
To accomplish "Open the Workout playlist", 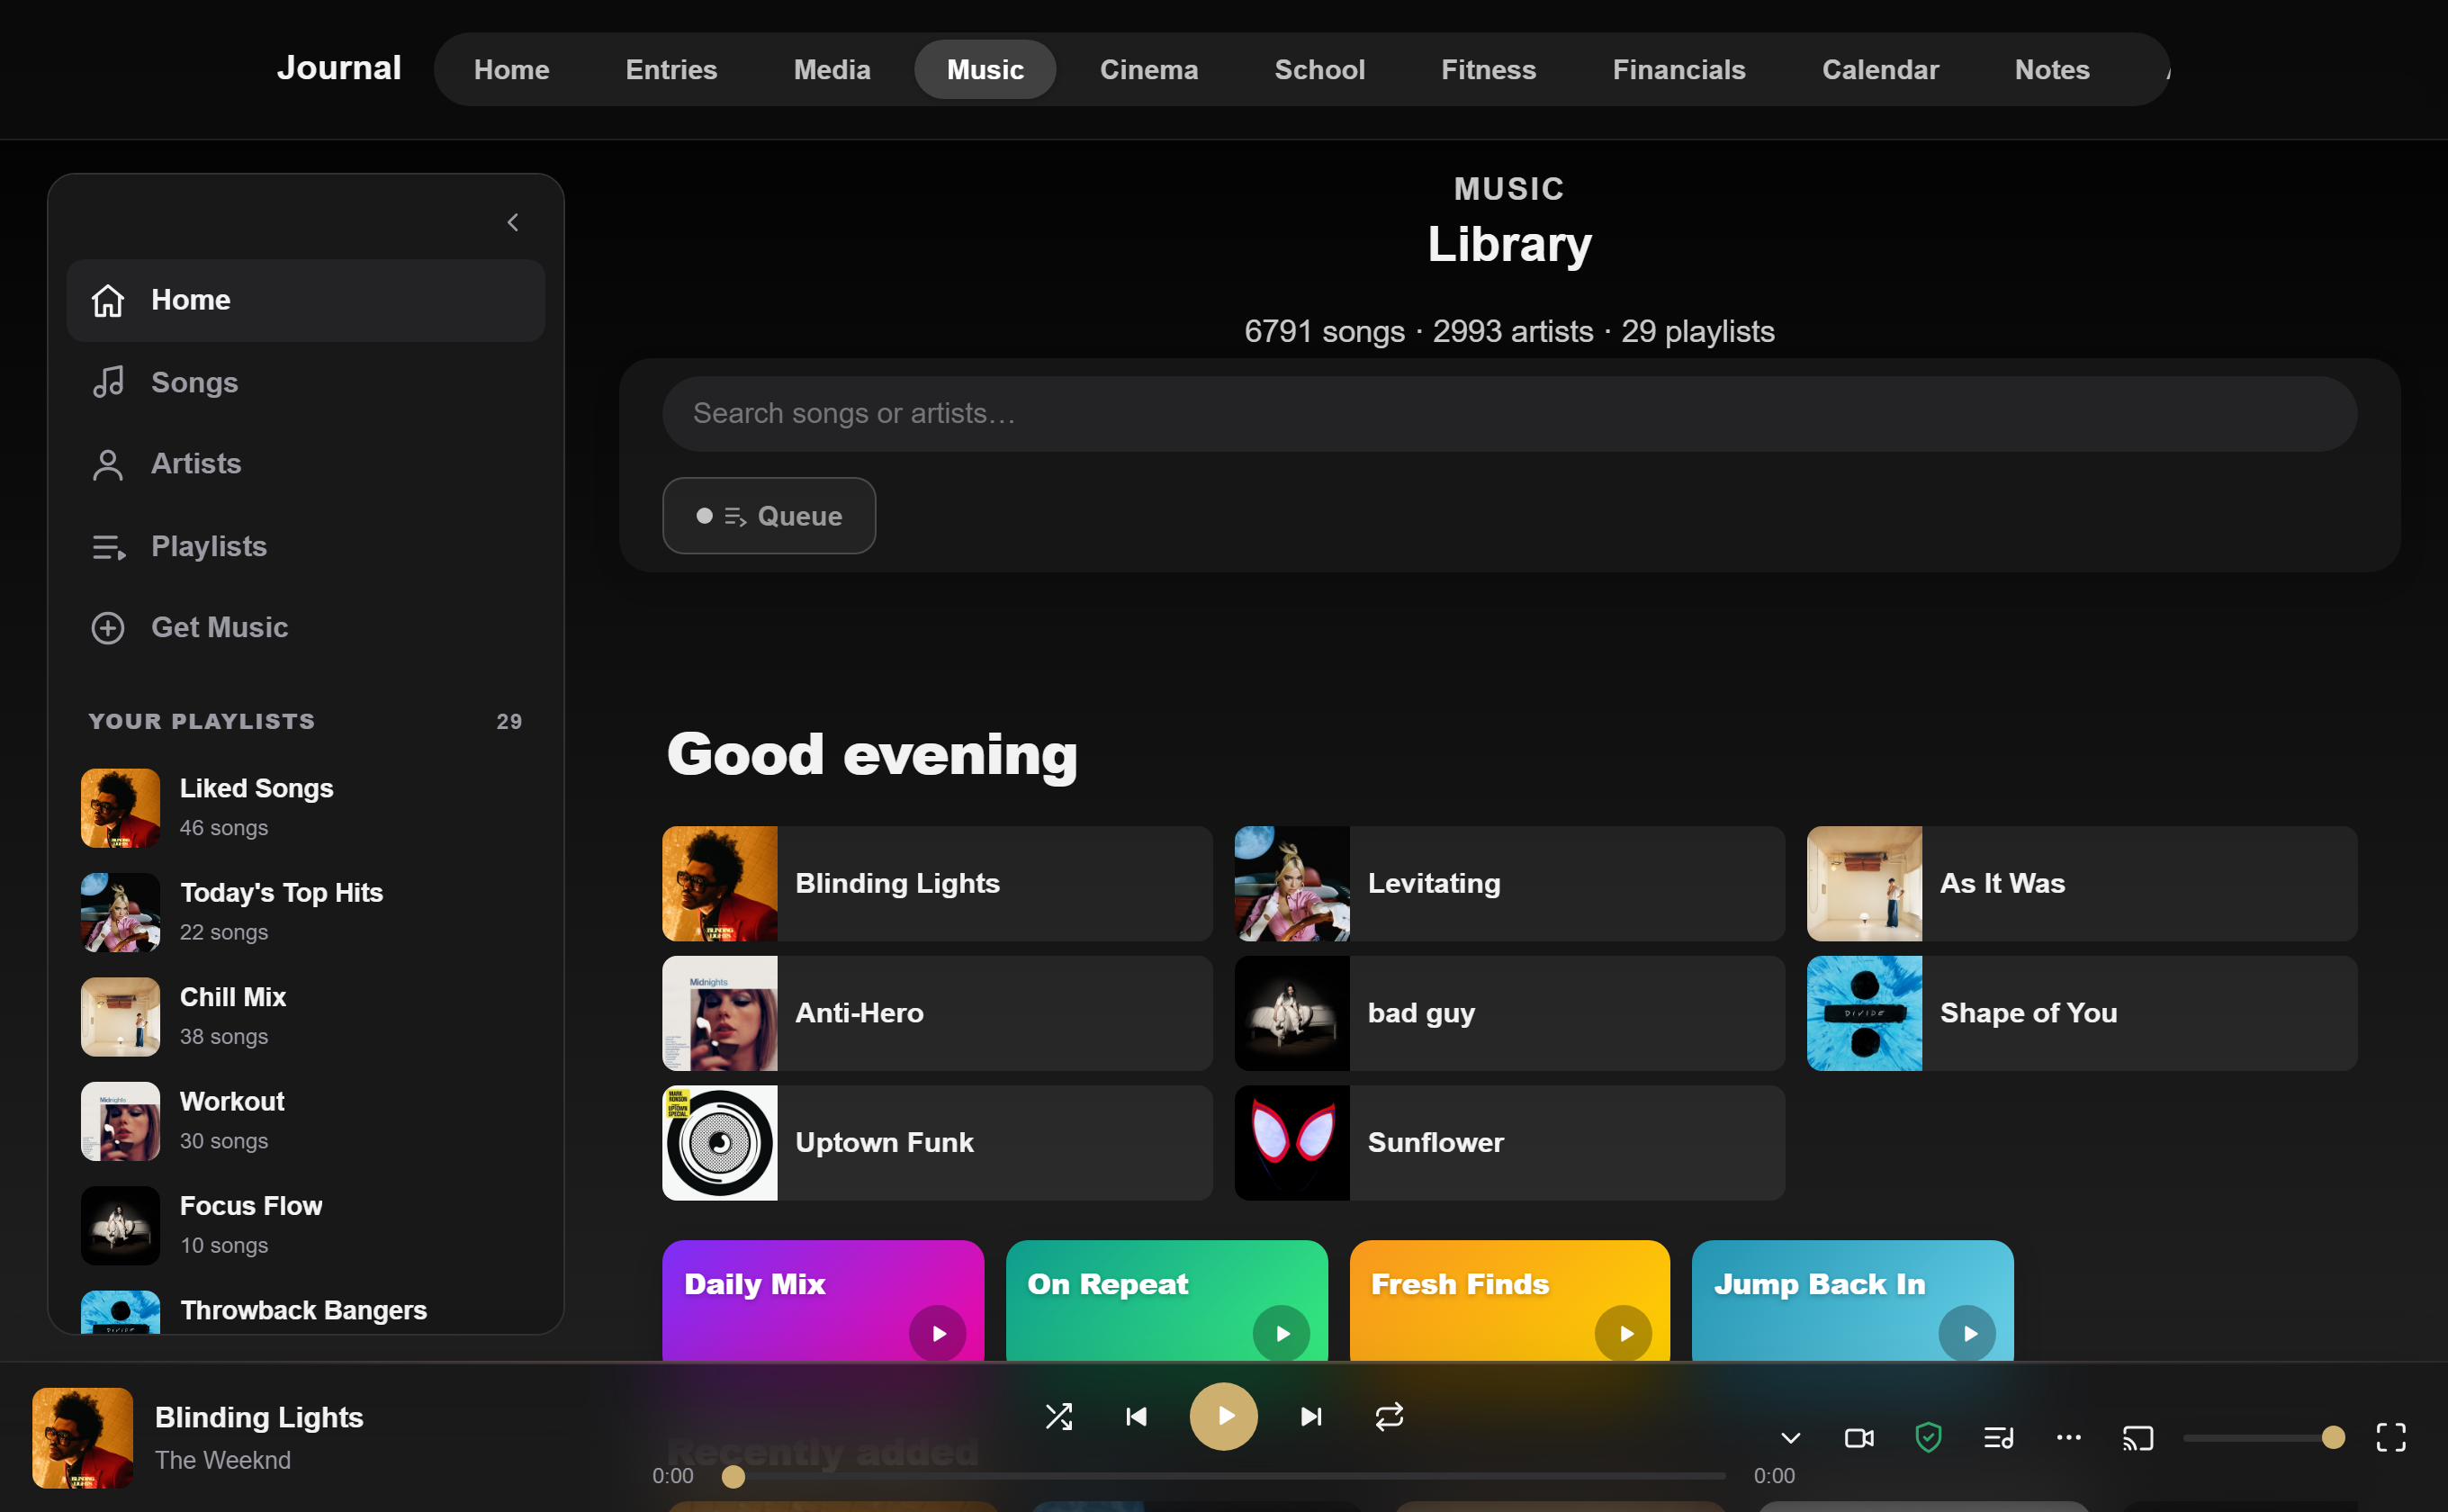I will pyautogui.click(x=306, y=1121).
